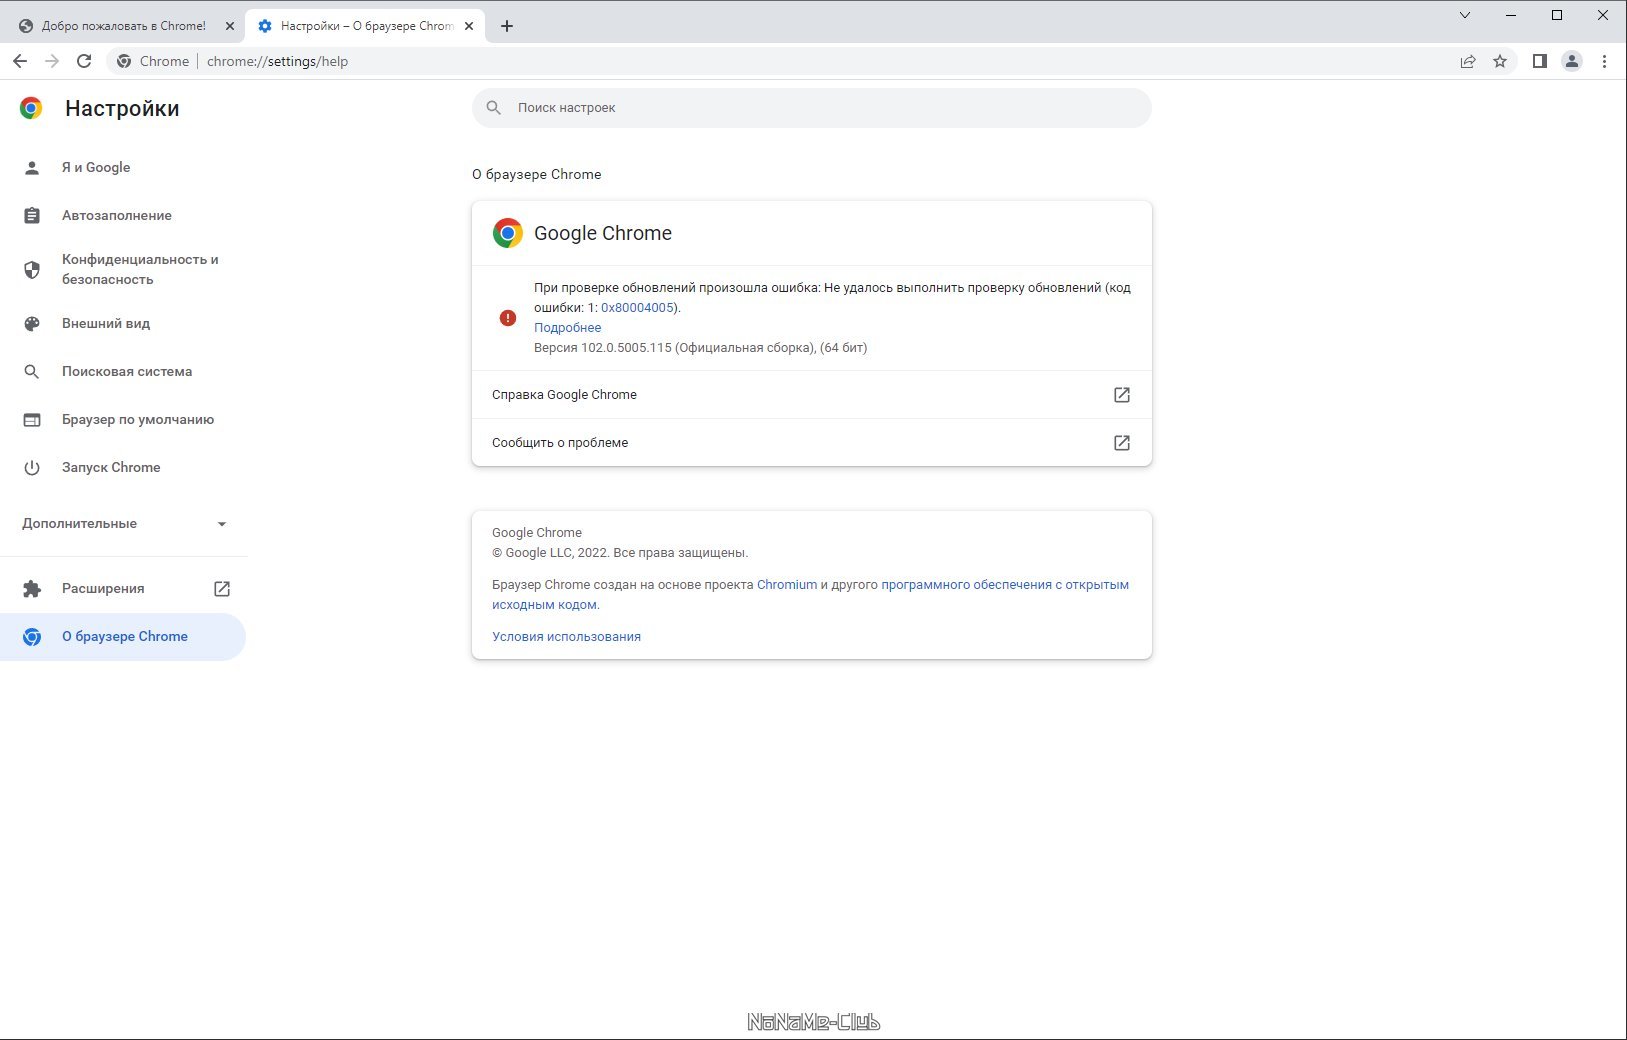The image size is (1627, 1040).
Task: Expand the Дополнительные section
Action: [123, 524]
